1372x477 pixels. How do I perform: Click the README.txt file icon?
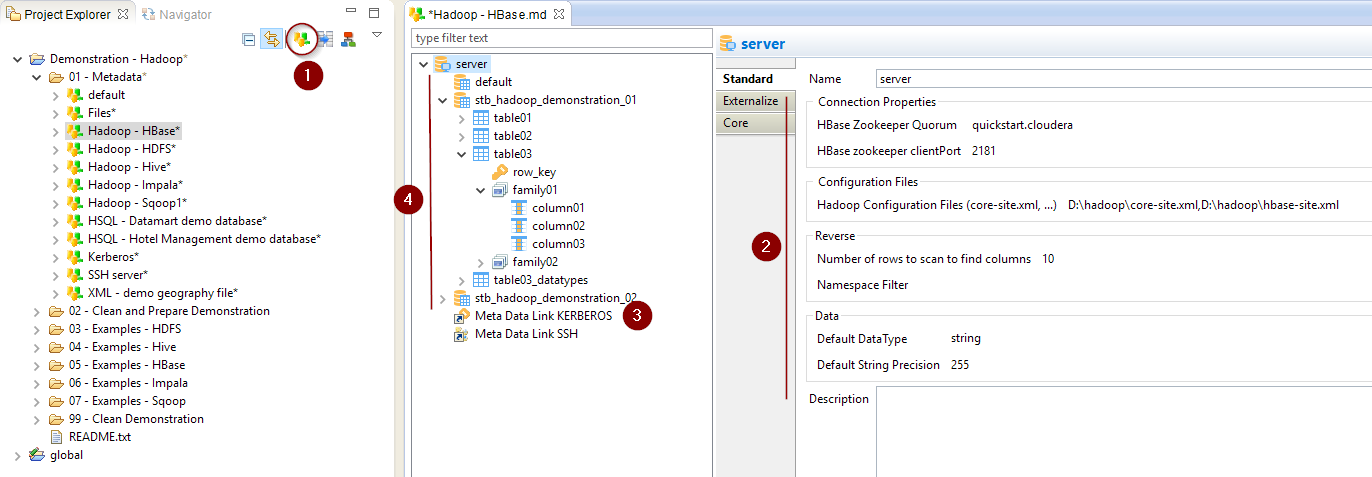pos(57,437)
